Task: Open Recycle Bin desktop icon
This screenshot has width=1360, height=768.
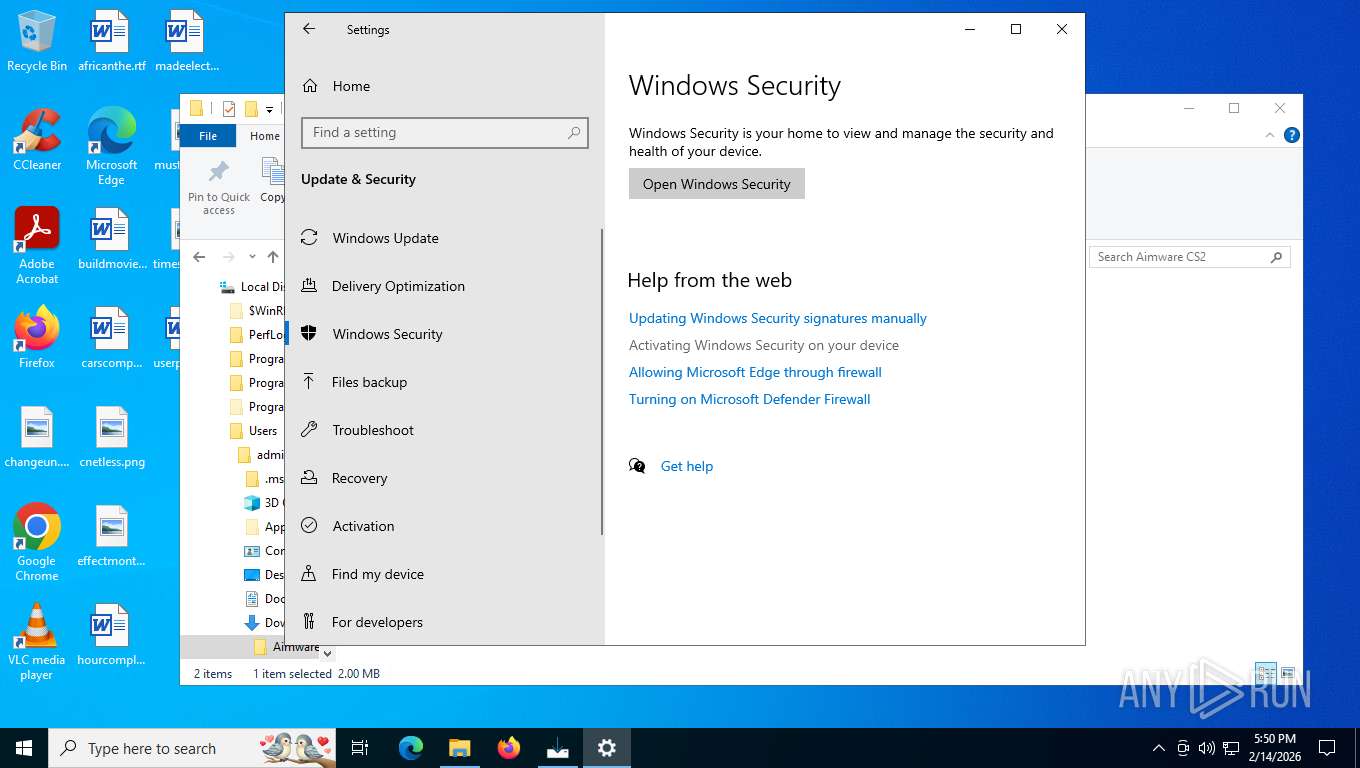Action: tap(37, 41)
